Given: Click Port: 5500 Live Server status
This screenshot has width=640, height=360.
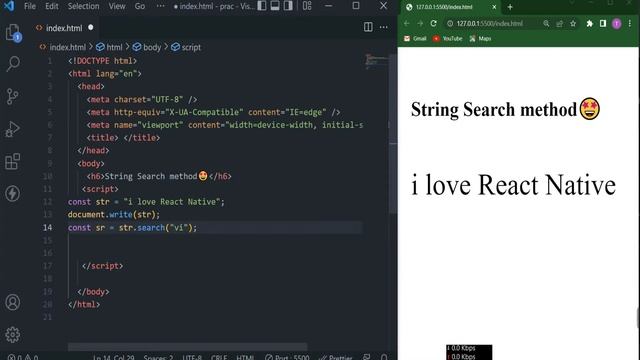Looking at the screenshot, I should tap(287, 357).
